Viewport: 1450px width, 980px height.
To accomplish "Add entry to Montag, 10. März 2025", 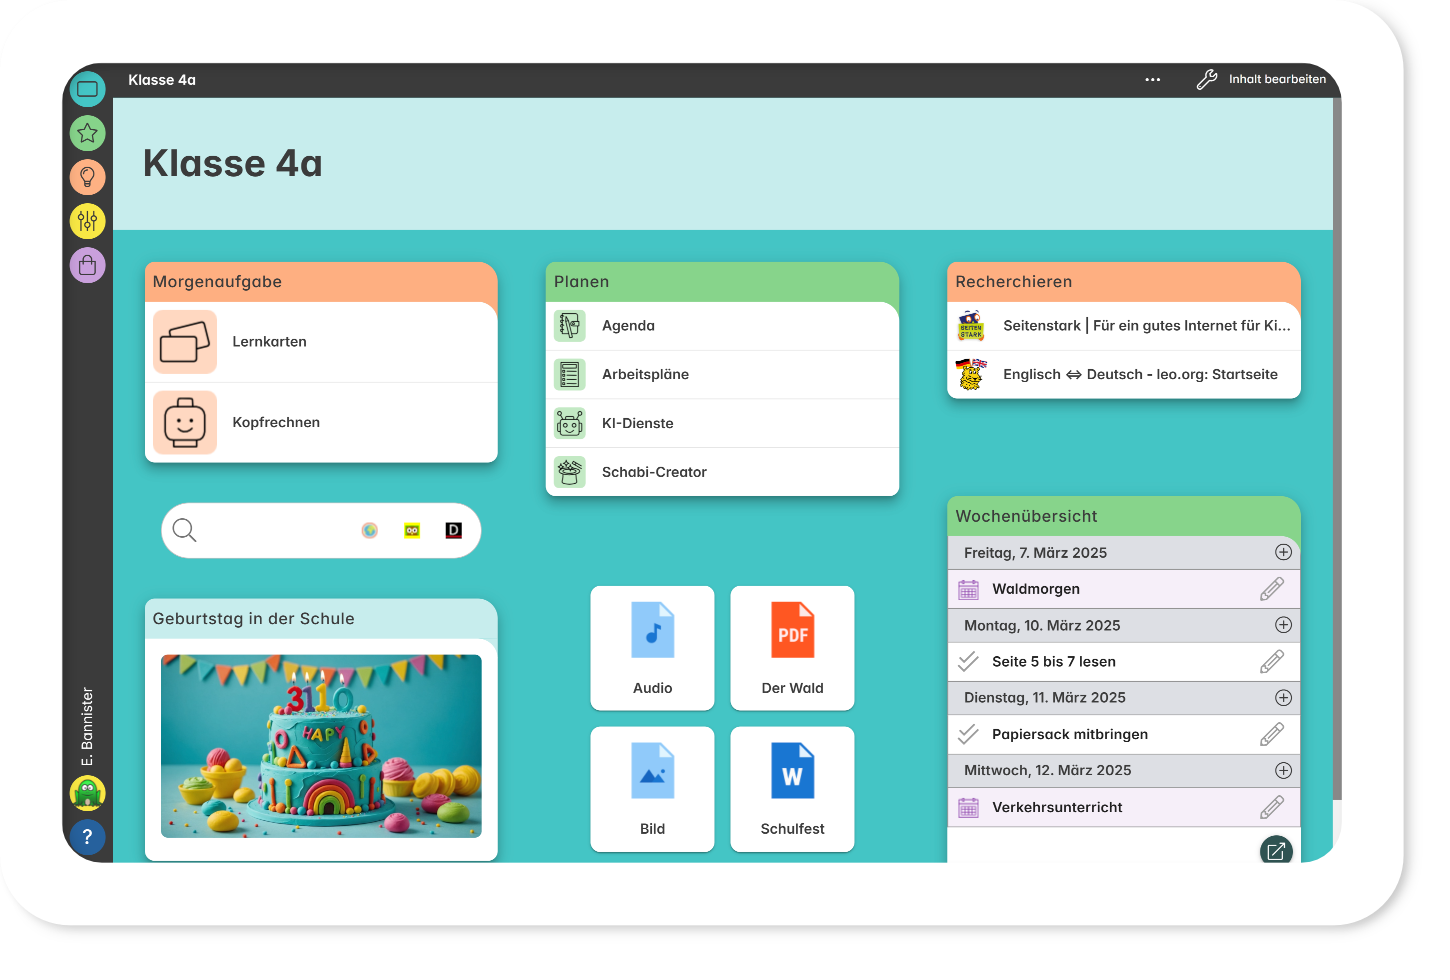I will pos(1283,626).
